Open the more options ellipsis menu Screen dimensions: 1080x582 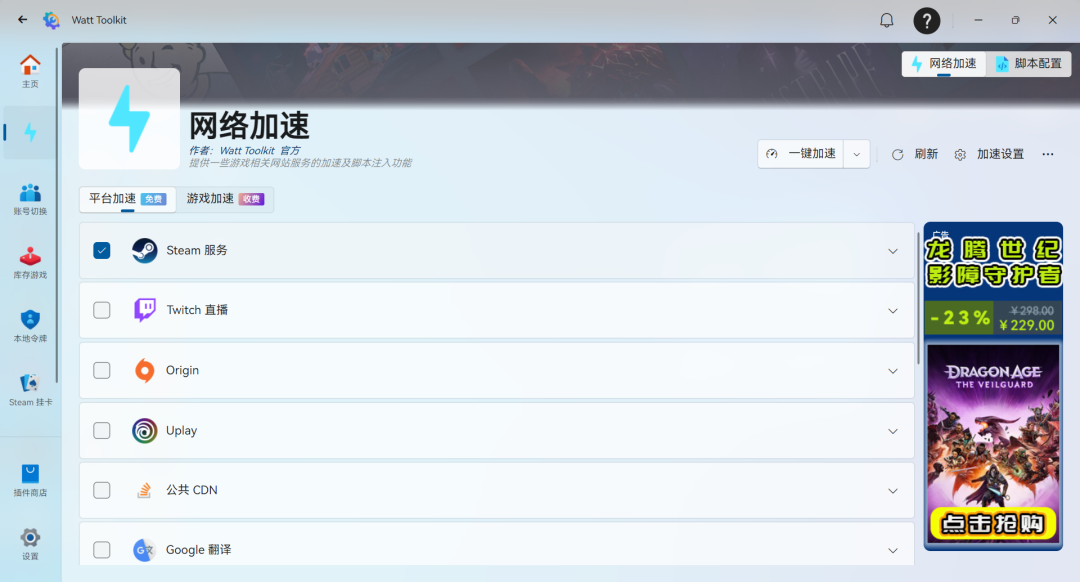tap(1048, 154)
